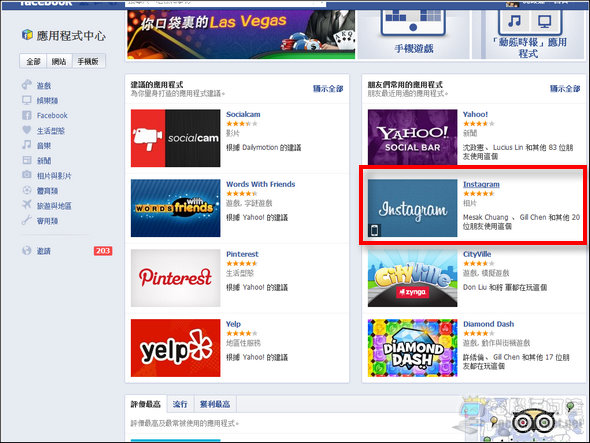Select the camera photos and videos icon

[x=27, y=175]
